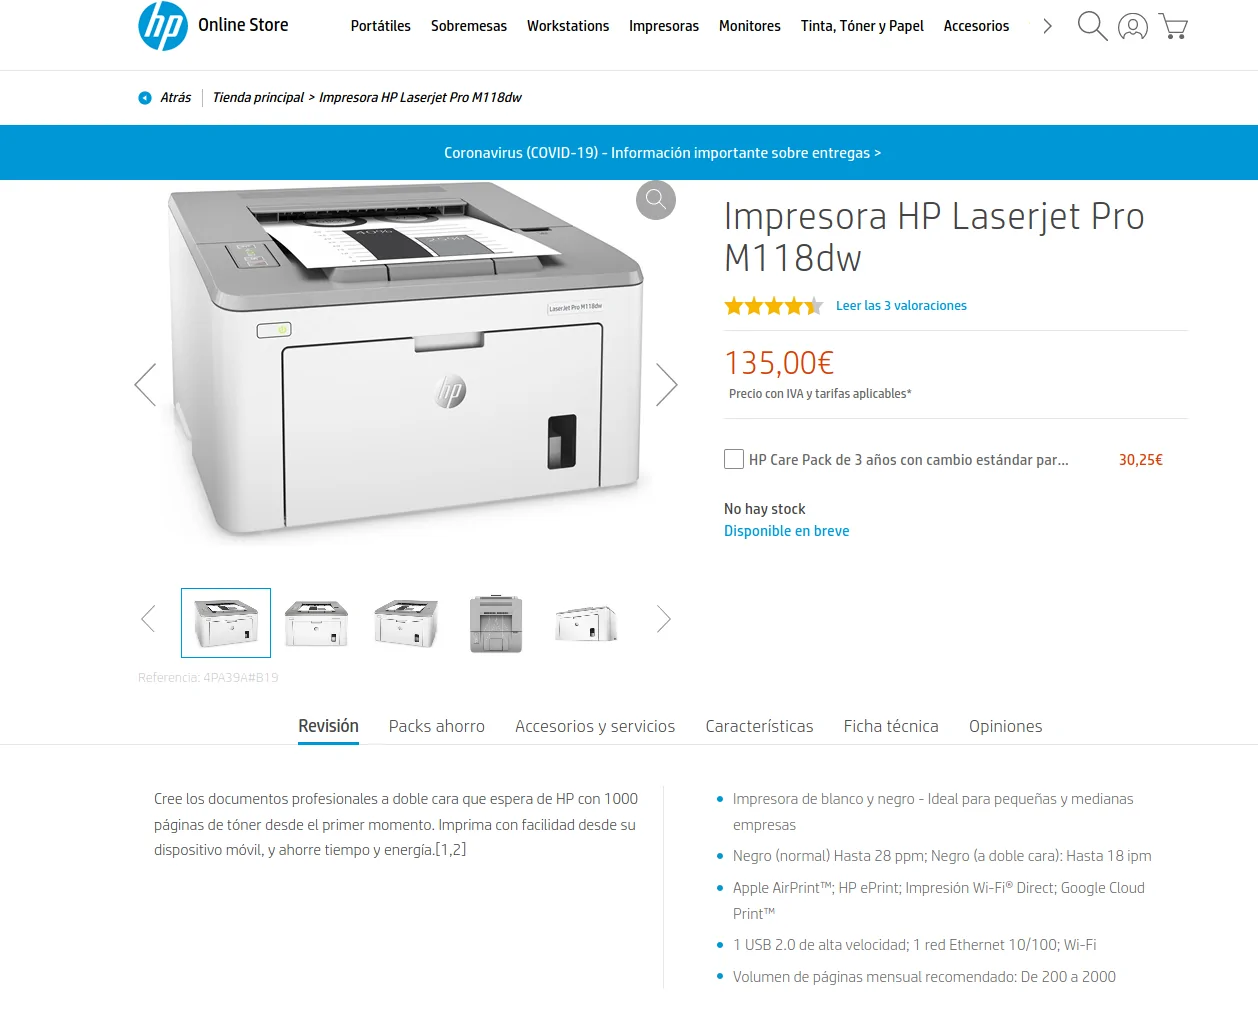Open the Coronavirus delivery information banner
Screen dimensions: 1258x1018
pyautogui.click(x=662, y=153)
